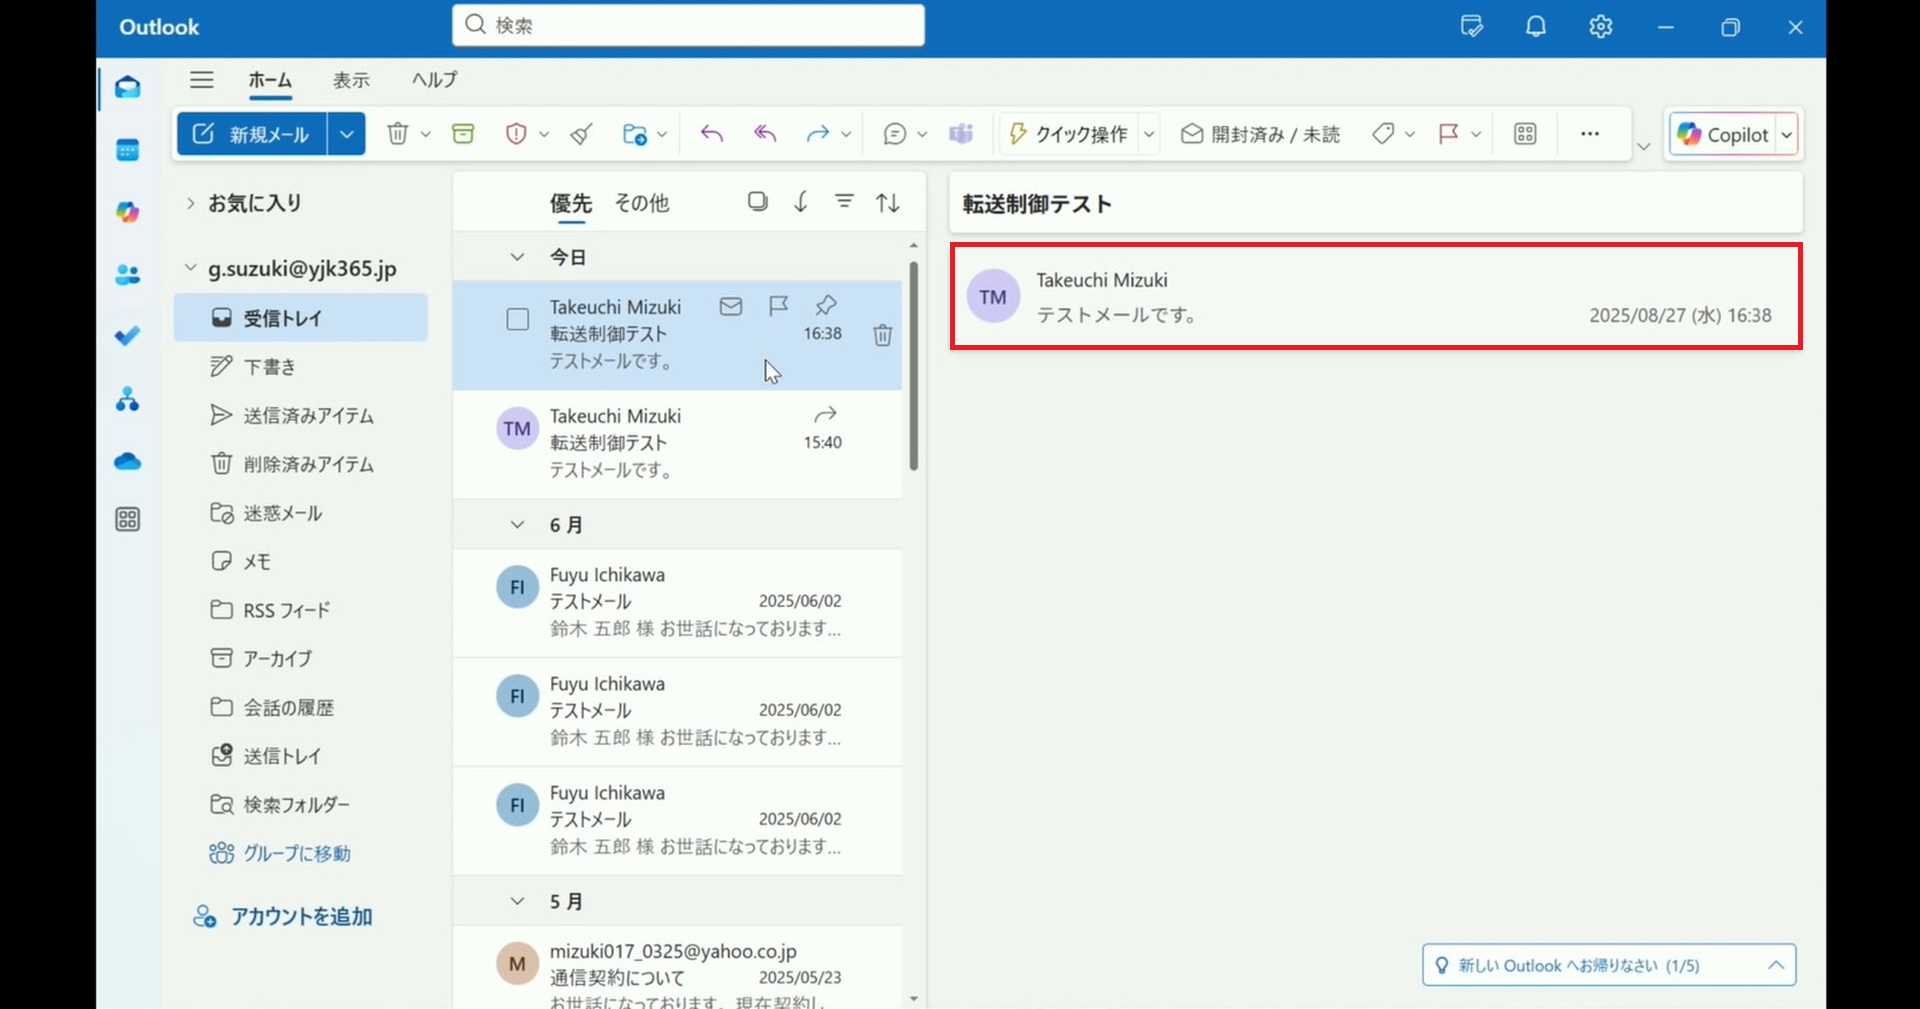The height and width of the screenshot is (1009, 1920).
Task: Switch to the その他 inbox tab
Action: (x=641, y=203)
